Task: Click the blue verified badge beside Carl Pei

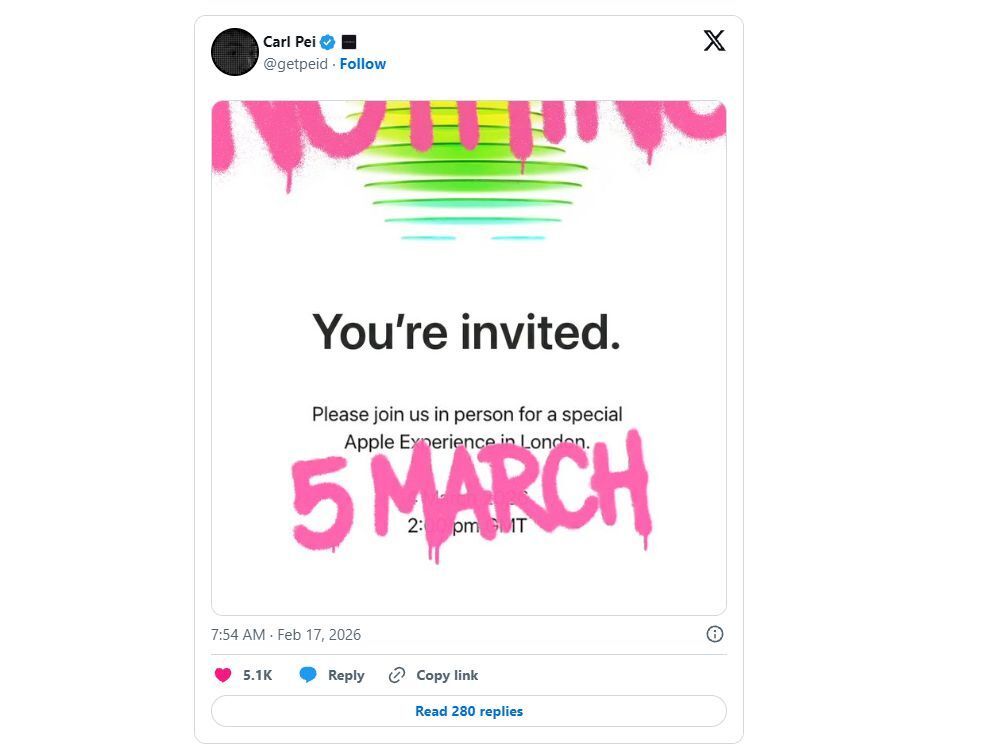Action: click(327, 42)
